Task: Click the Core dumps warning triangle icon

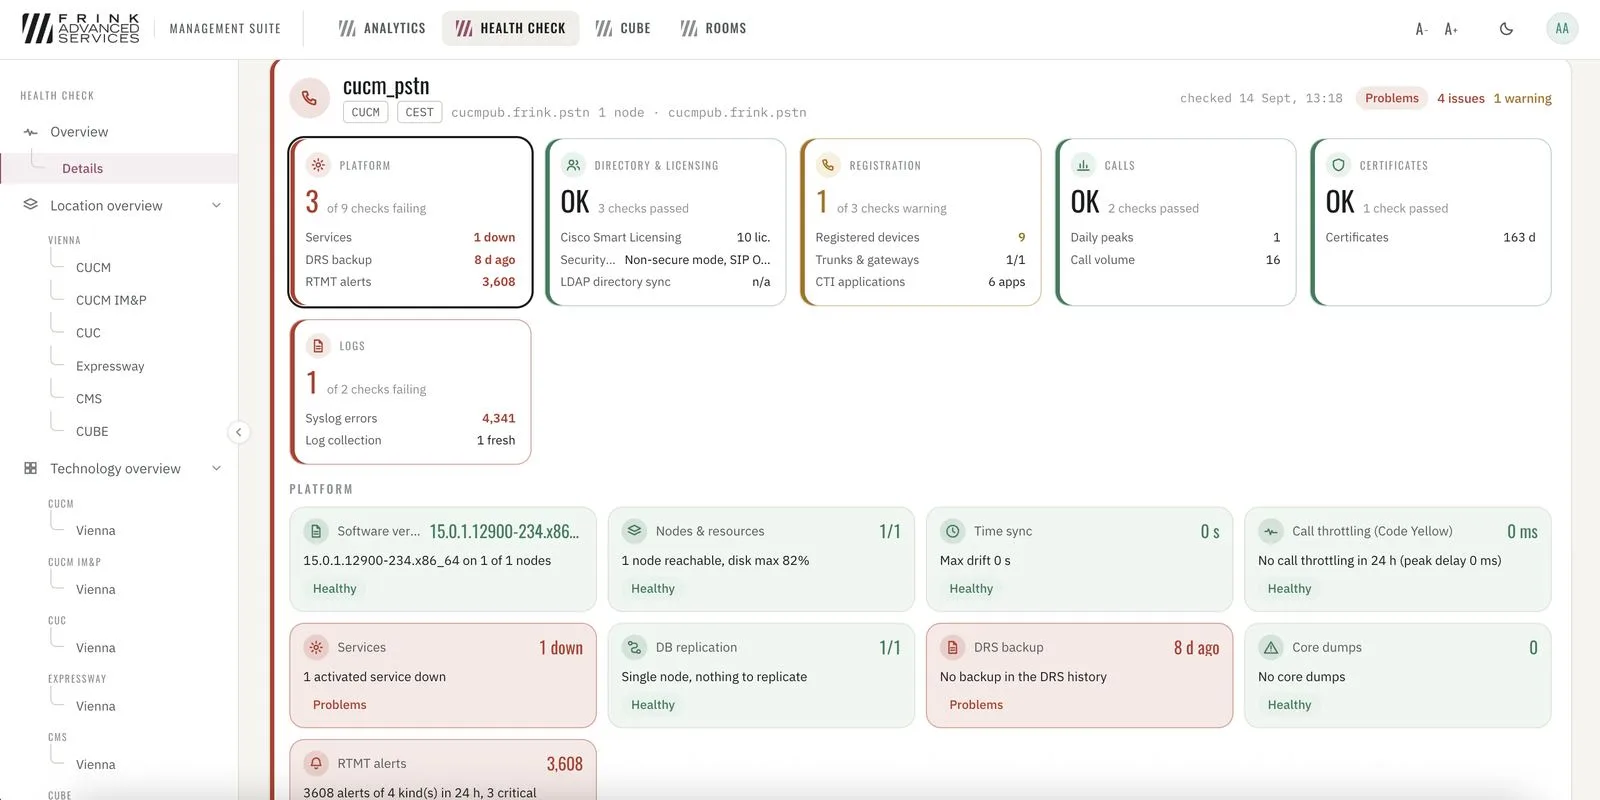Action: [x=1271, y=647]
